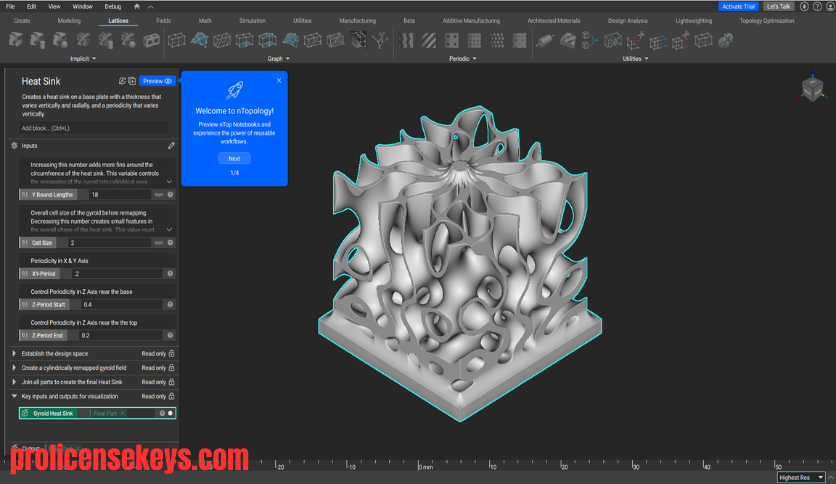Click Next in the Welcome to nTopology popup
This screenshot has height=484, width=836.
(234, 158)
